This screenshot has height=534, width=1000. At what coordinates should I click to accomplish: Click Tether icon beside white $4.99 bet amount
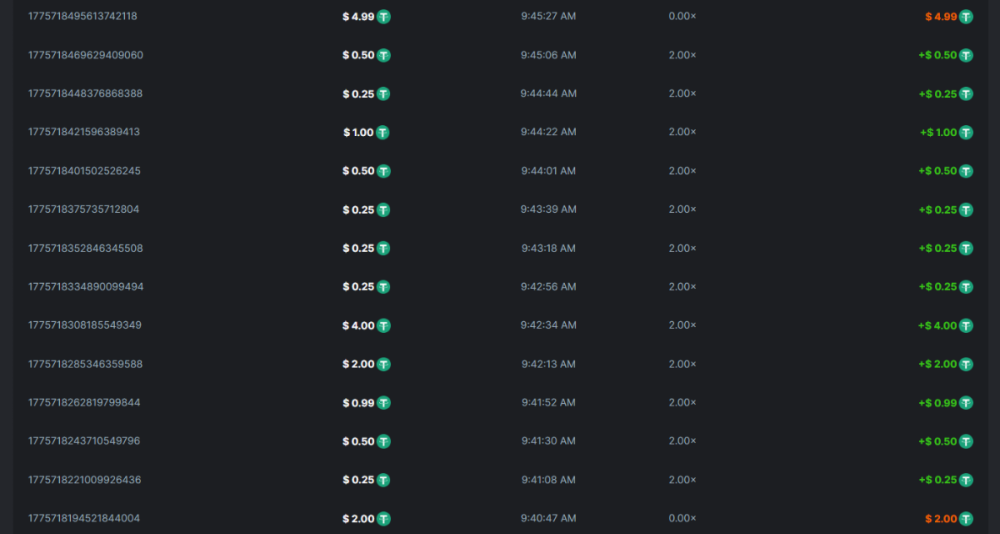point(383,17)
